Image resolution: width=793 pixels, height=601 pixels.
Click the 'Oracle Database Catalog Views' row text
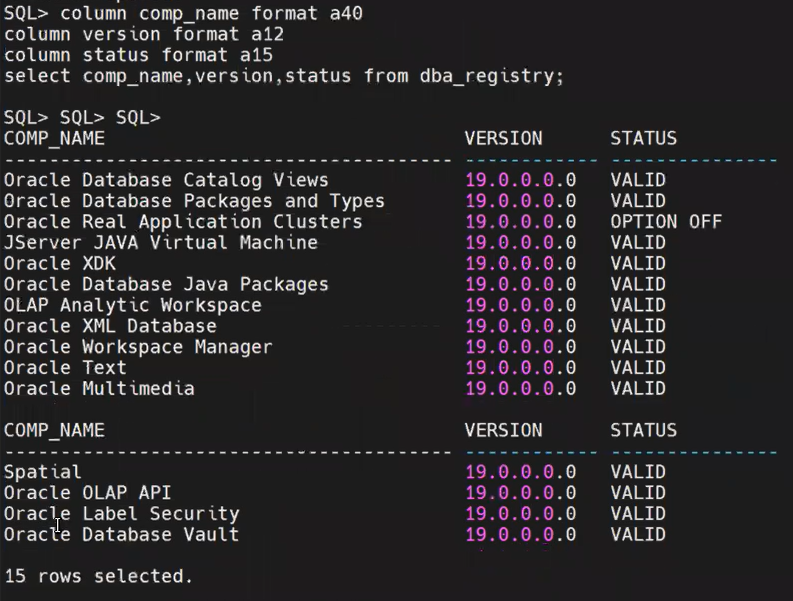pyautogui.click(x=166, y=180)
